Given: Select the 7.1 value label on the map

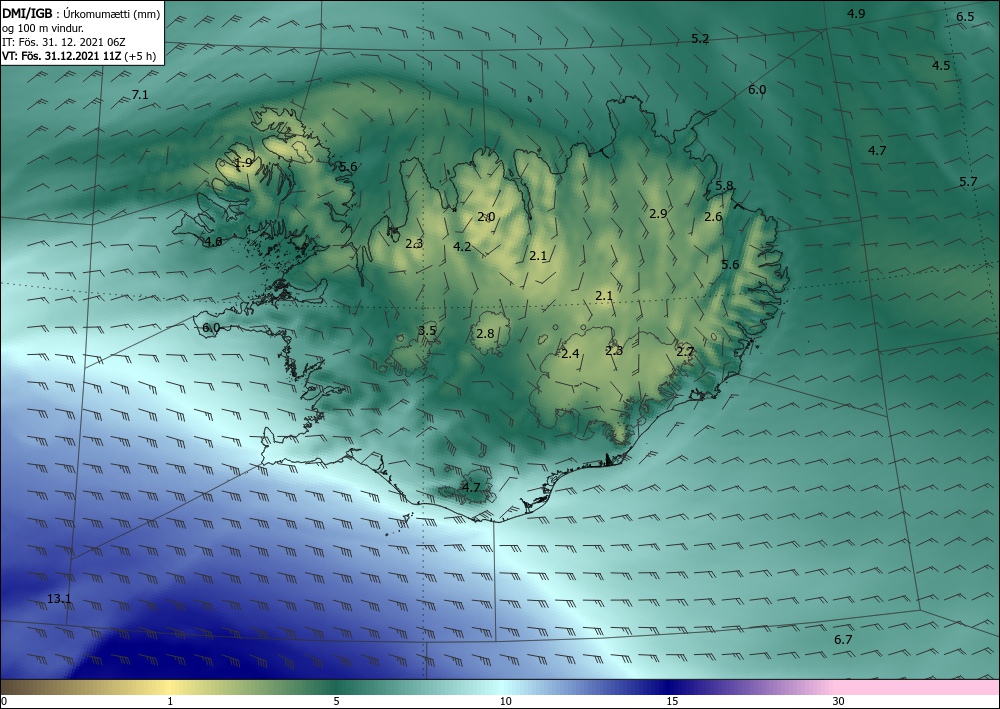Looking at the screenshot, I should click(x=140, y=95).
